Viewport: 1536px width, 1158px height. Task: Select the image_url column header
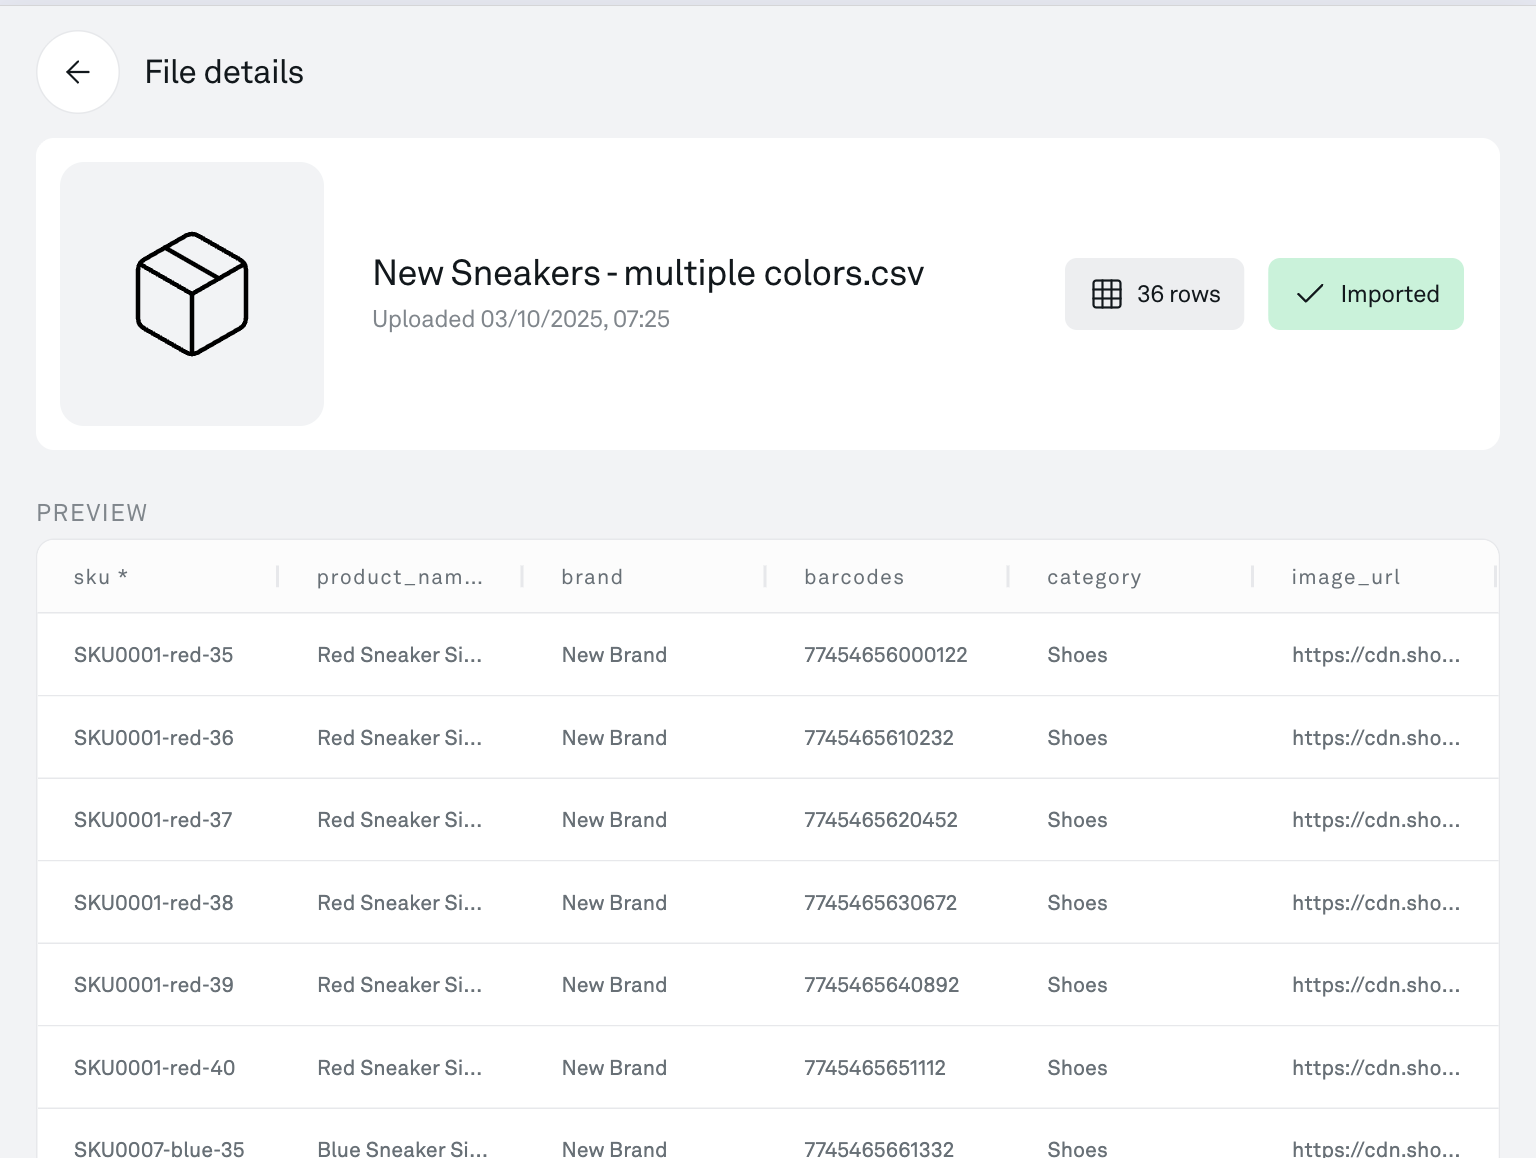click(x=1345, y=577)
